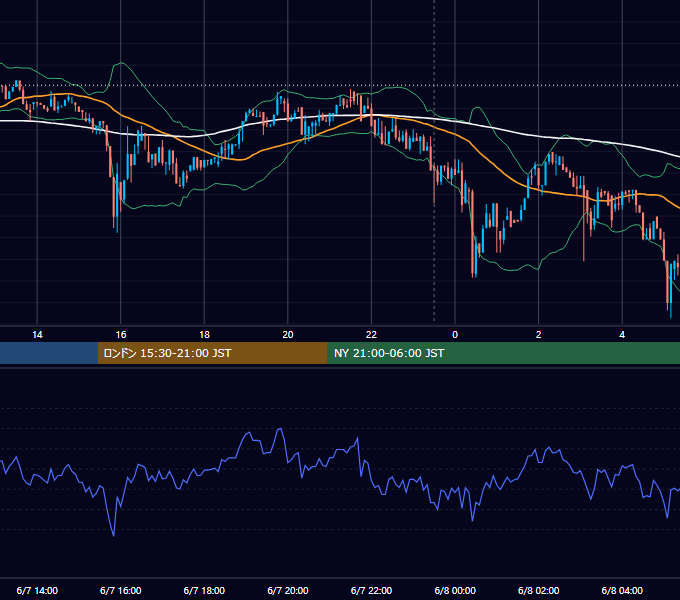680x600 pixels.
Task: Click the ロンドン 15:30-21:00 JST session bar
Action: pos(212,353)
